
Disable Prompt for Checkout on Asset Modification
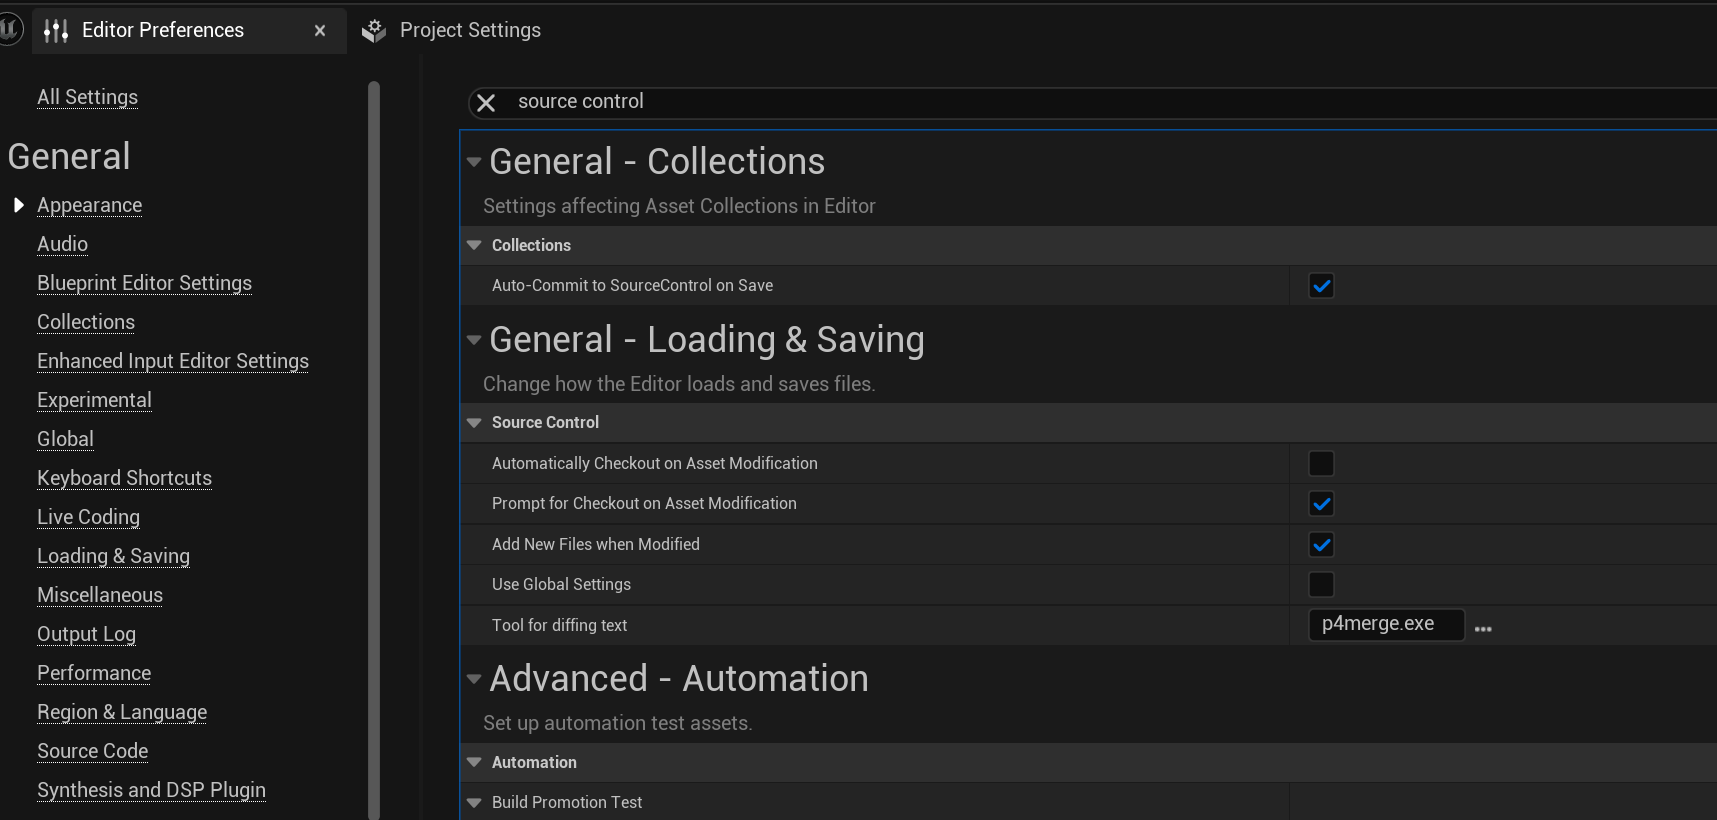point(1321,504)
